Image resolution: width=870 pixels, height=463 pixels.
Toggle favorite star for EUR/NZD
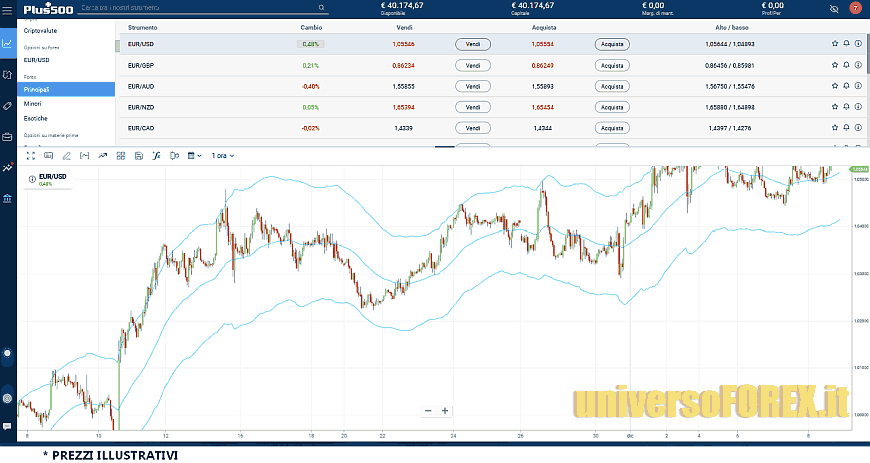click(x=835, y=107)
